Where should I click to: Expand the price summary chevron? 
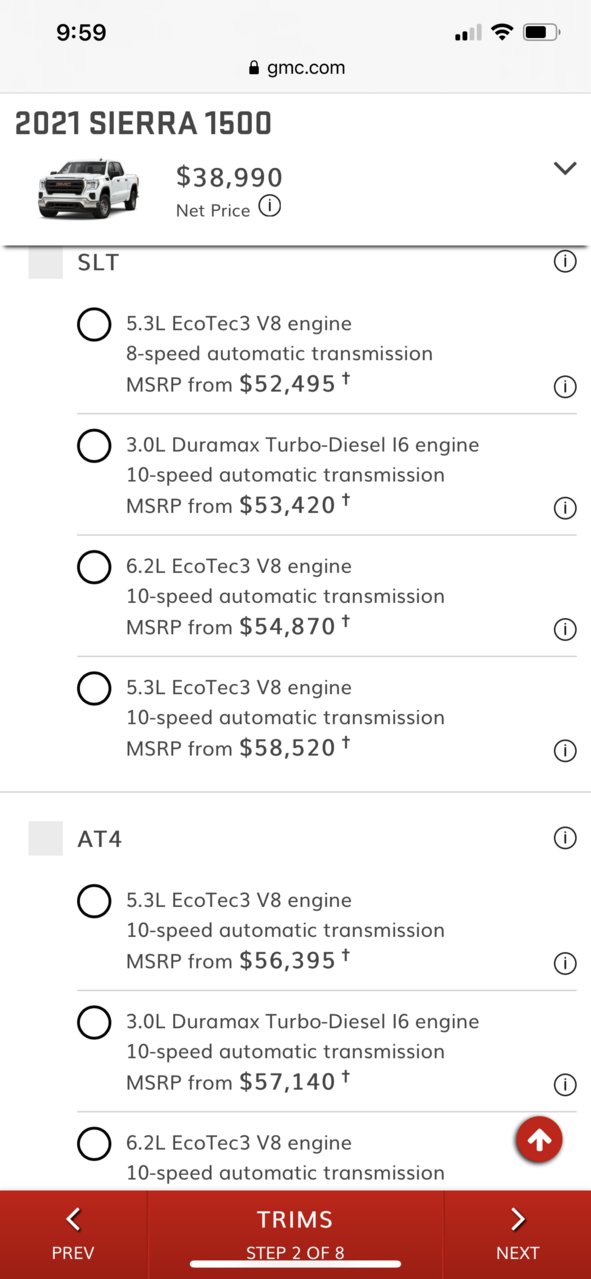pos(565,168)
